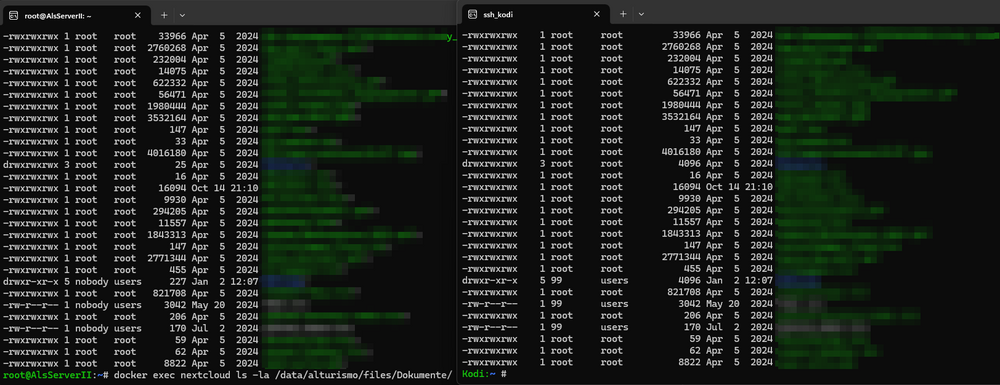
Task: Close the root@AlsServerII: ~ tab
Action: (137, 14)
